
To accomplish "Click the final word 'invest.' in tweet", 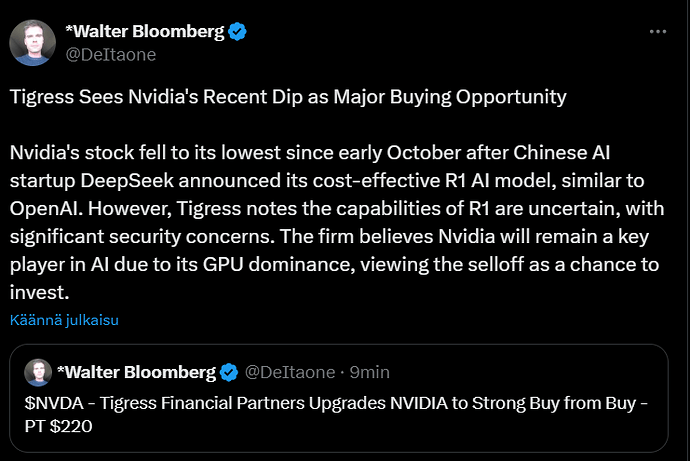I will 40,293.
